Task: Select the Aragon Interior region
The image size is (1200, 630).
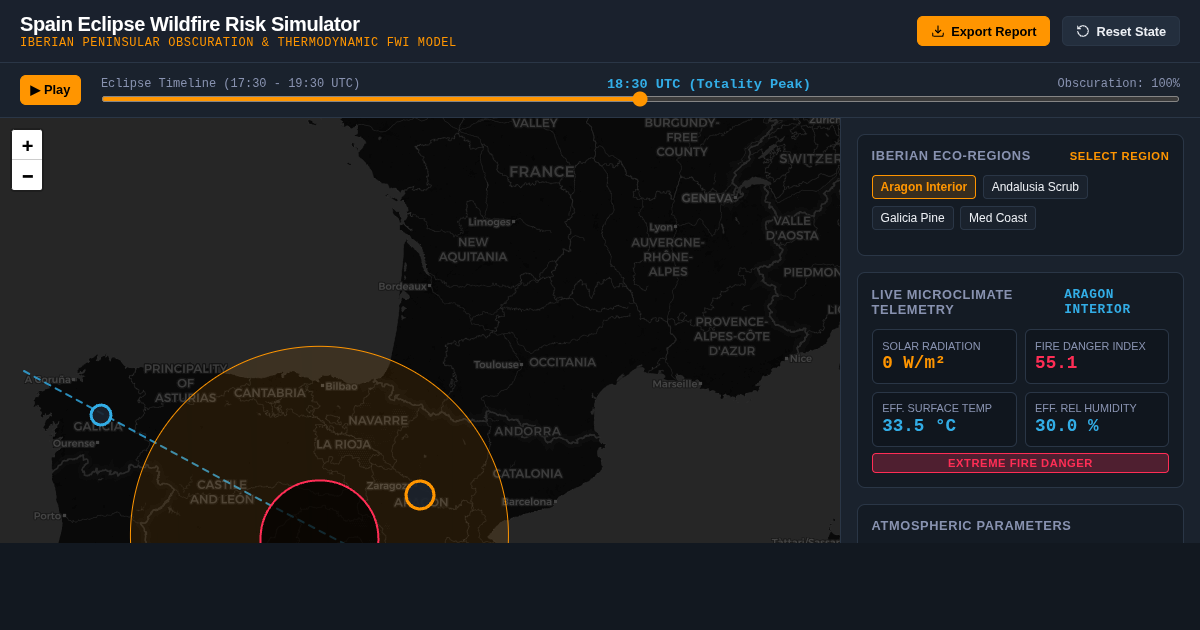Action: [x=923, y=187]
